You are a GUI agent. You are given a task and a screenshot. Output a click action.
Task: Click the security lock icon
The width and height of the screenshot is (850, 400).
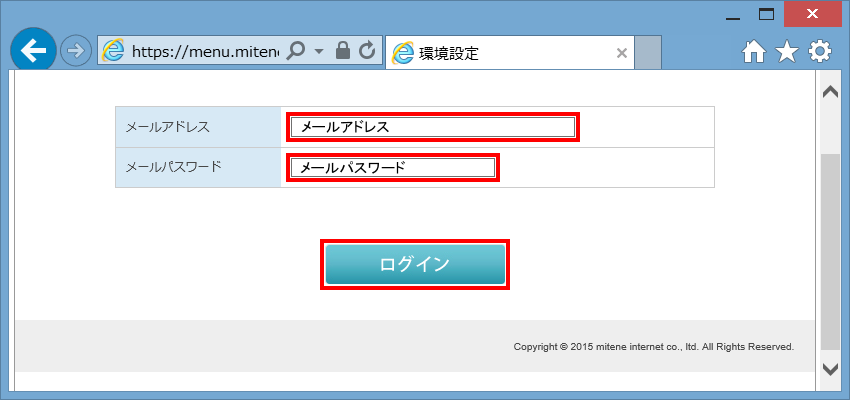click(x=343, y=50)
